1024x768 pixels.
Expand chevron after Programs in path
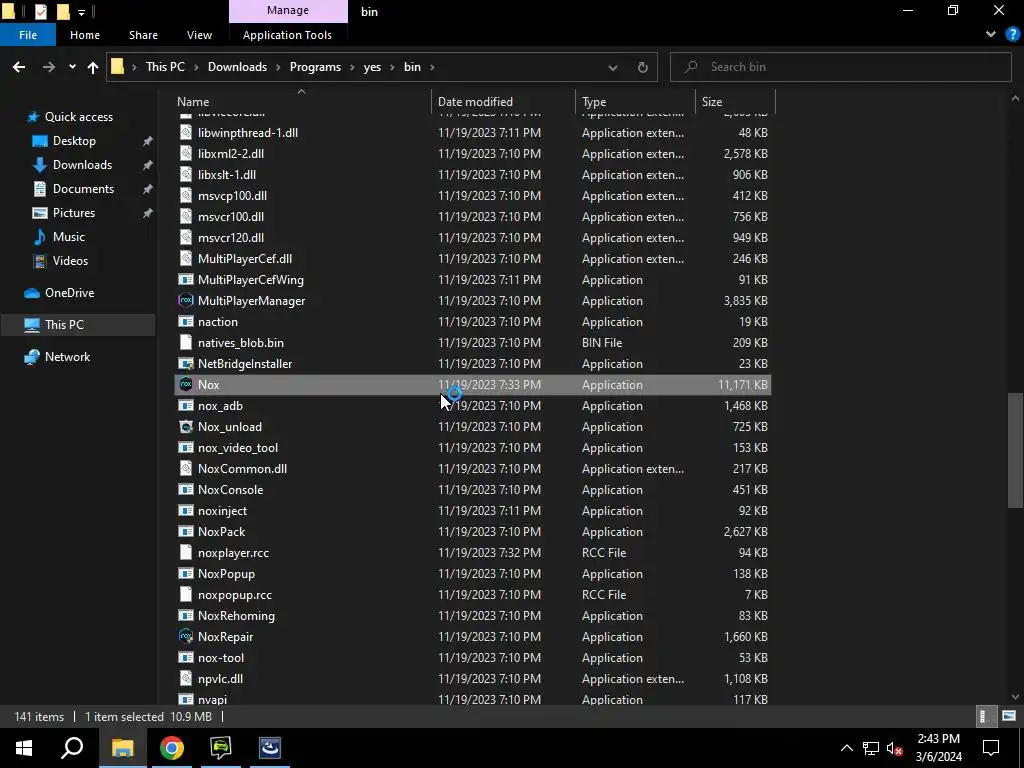pyautogui.click(x=353, y=67)
